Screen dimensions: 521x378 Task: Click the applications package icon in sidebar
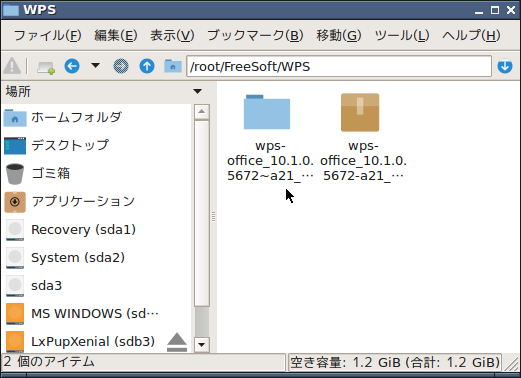click(x=15, y=202)
